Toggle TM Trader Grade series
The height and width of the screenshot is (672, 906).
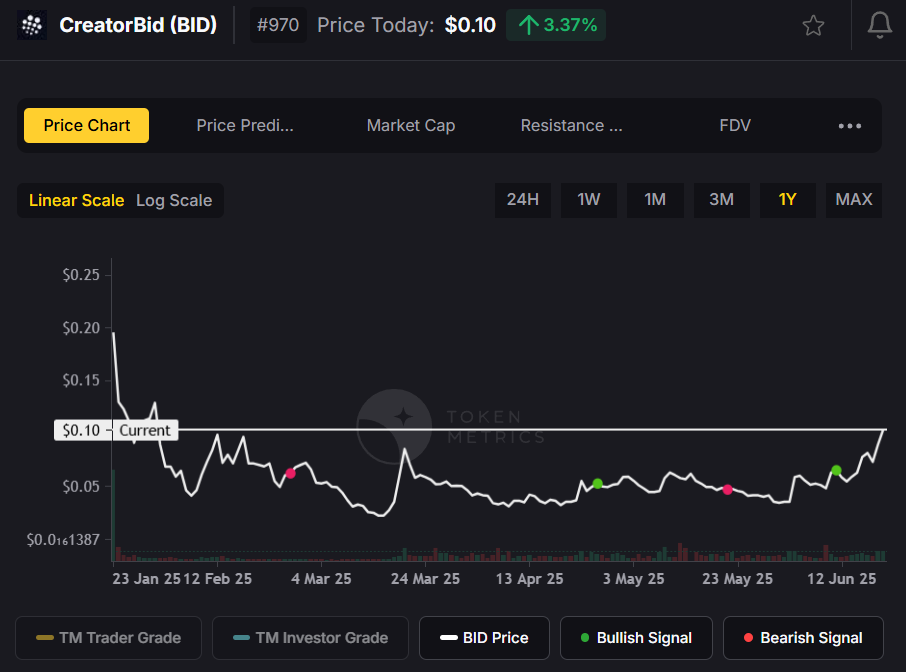coord(109,638)
